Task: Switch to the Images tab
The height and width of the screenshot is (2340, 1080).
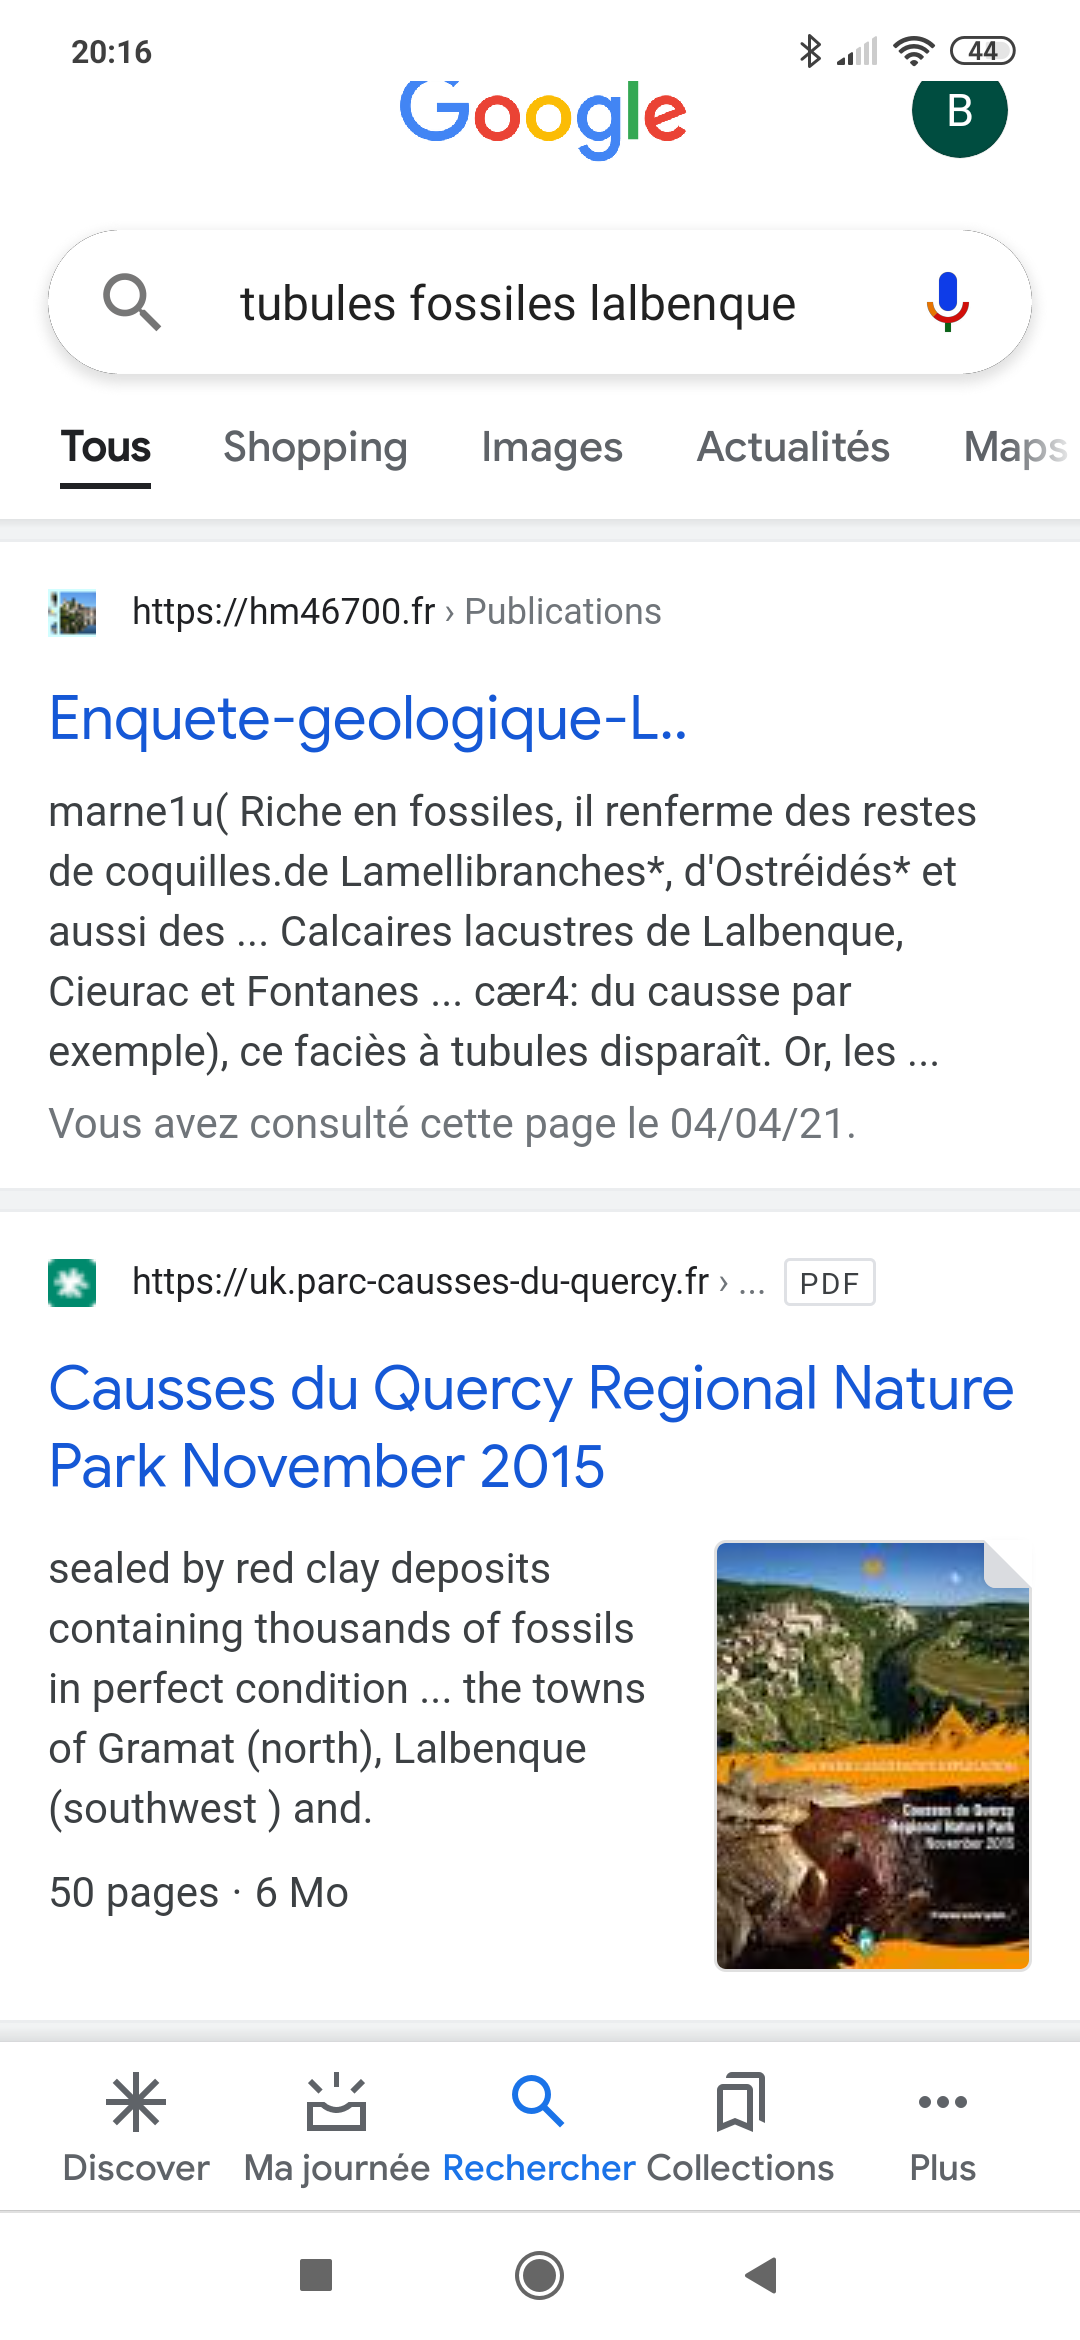Action: tap(552, 447)
